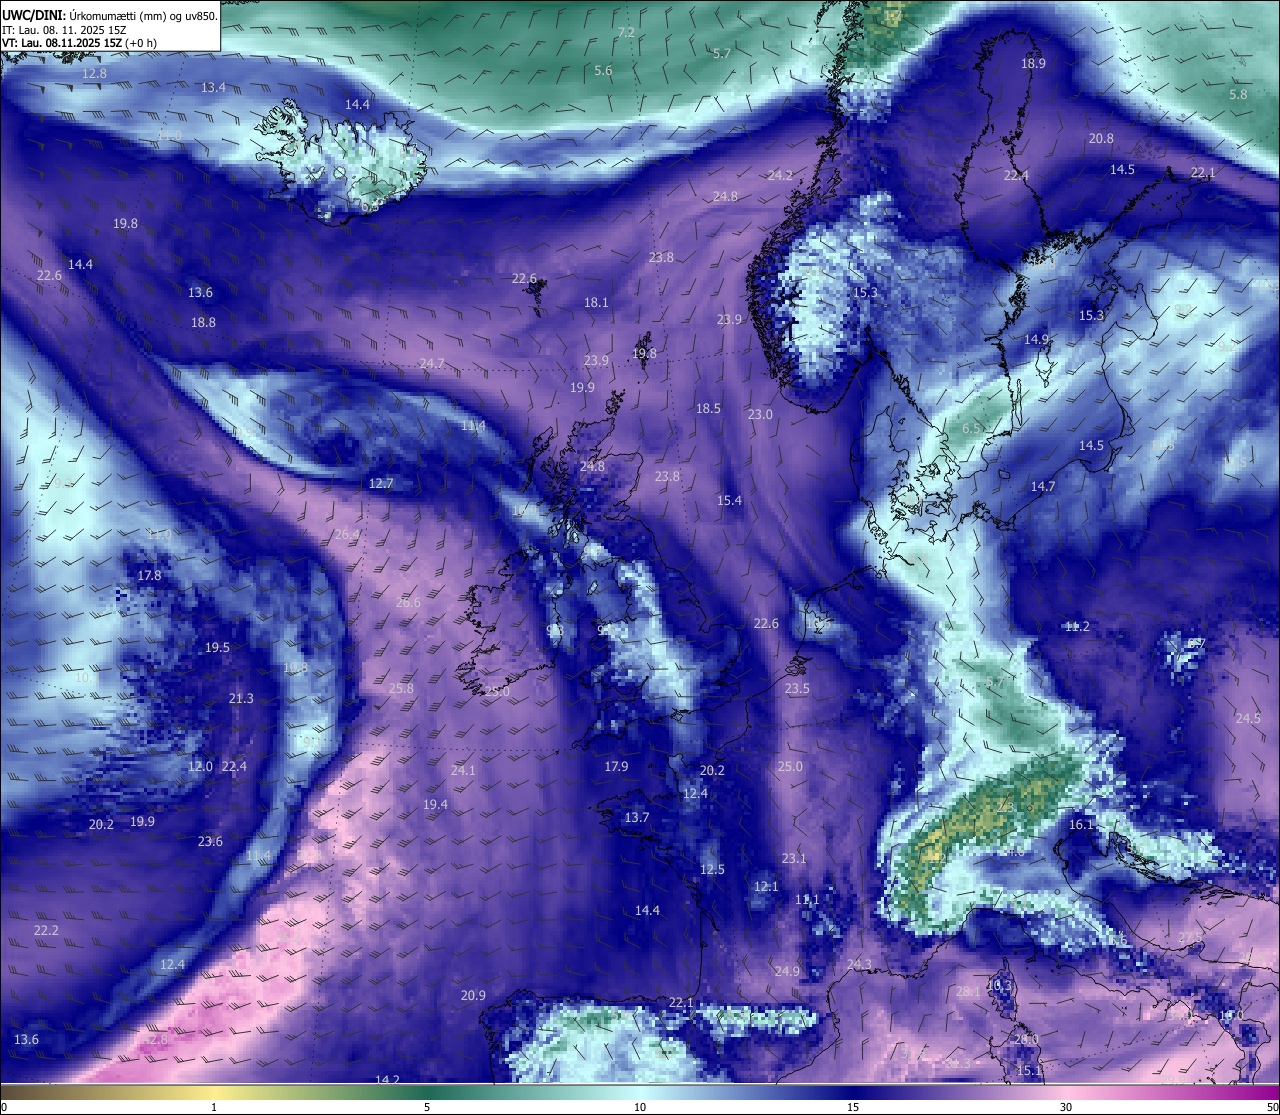Click the 17.9 value in the English Channel area
This screenshot has width=1280, height=1115.
(x=617, y=767)
